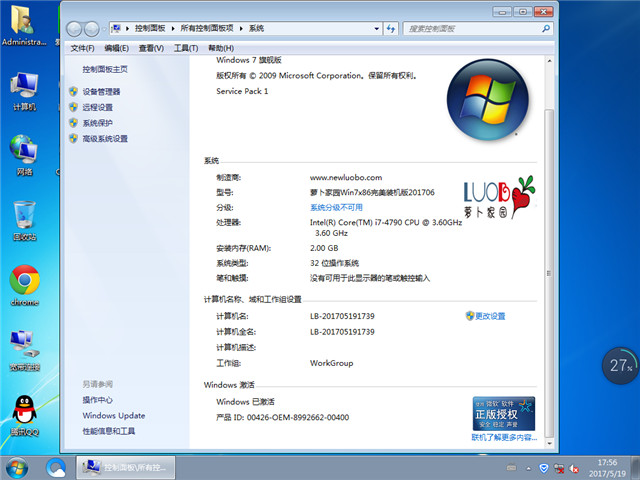The height and width of the screenshot is (480, 640).
Task: Open 联机了解更多内容 link
Action: [504, 438]
